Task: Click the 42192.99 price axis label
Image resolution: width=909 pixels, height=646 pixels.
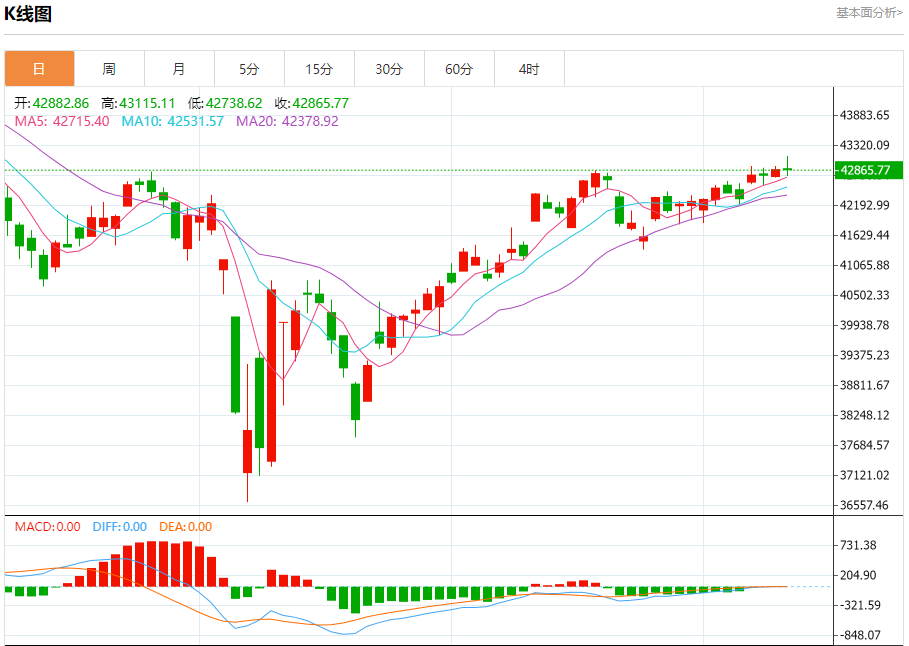Action: point(864,205)
